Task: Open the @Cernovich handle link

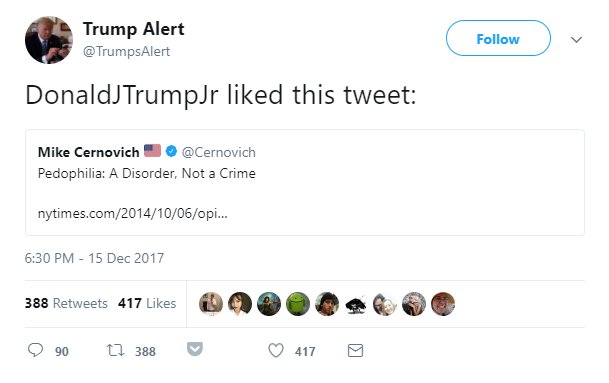Action: coord(219,152)
